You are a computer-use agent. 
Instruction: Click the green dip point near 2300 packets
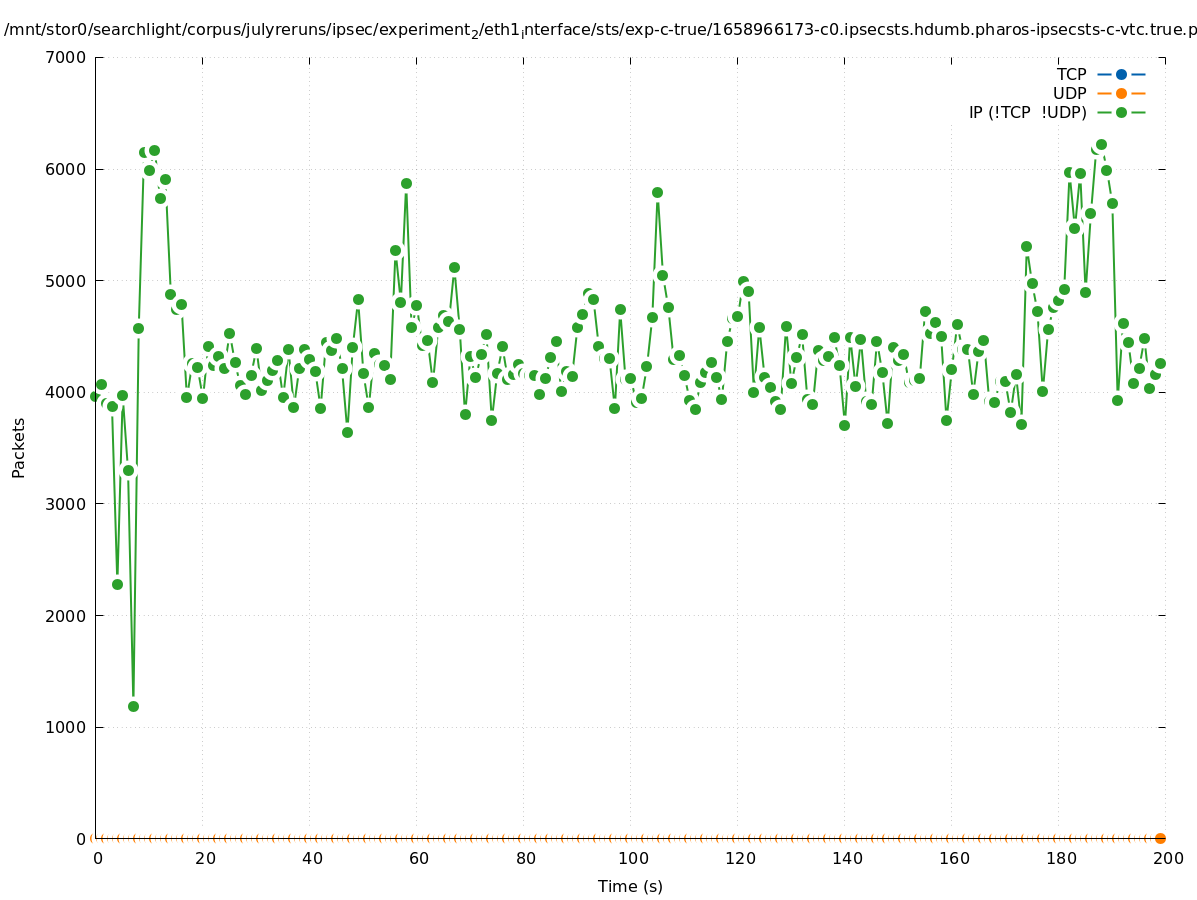(x=117, y=584)
